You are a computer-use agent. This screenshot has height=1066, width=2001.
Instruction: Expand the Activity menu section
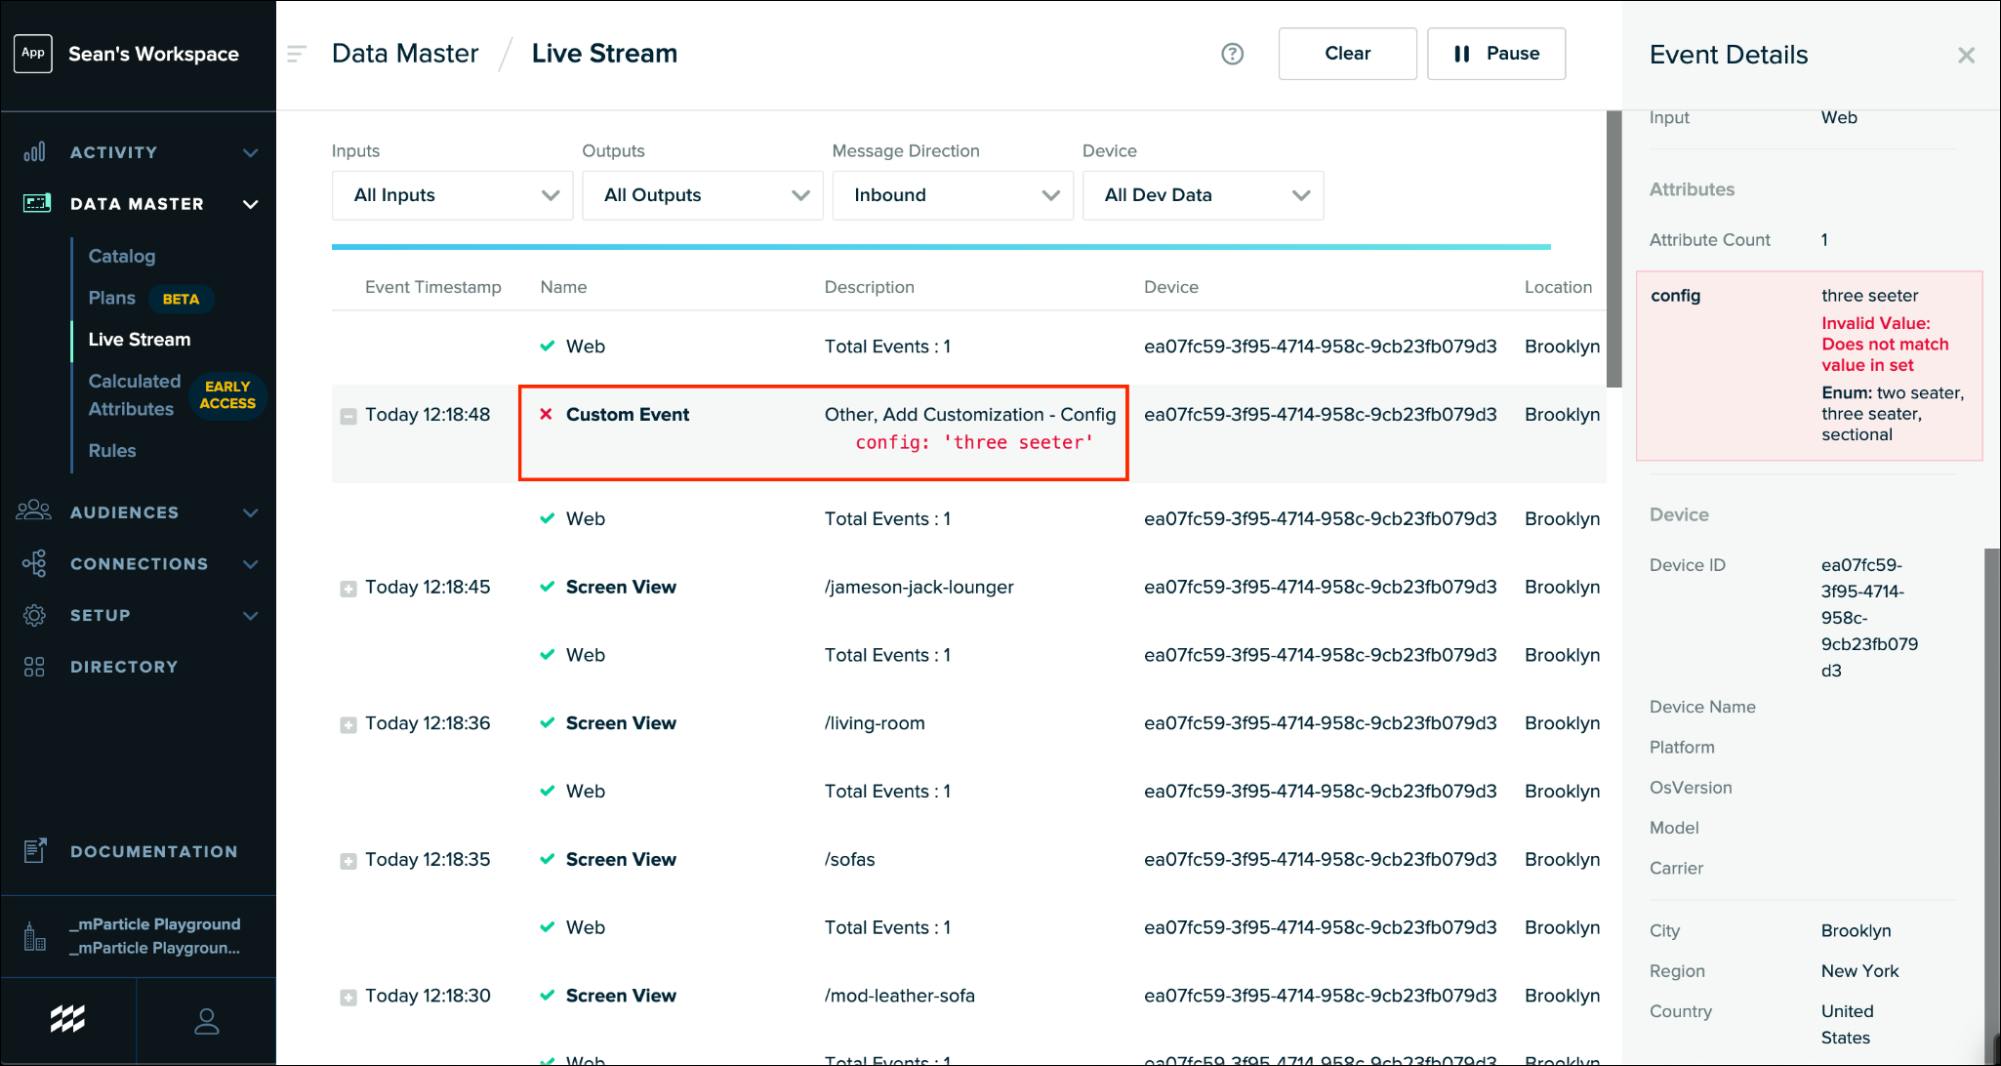point(250,153)
